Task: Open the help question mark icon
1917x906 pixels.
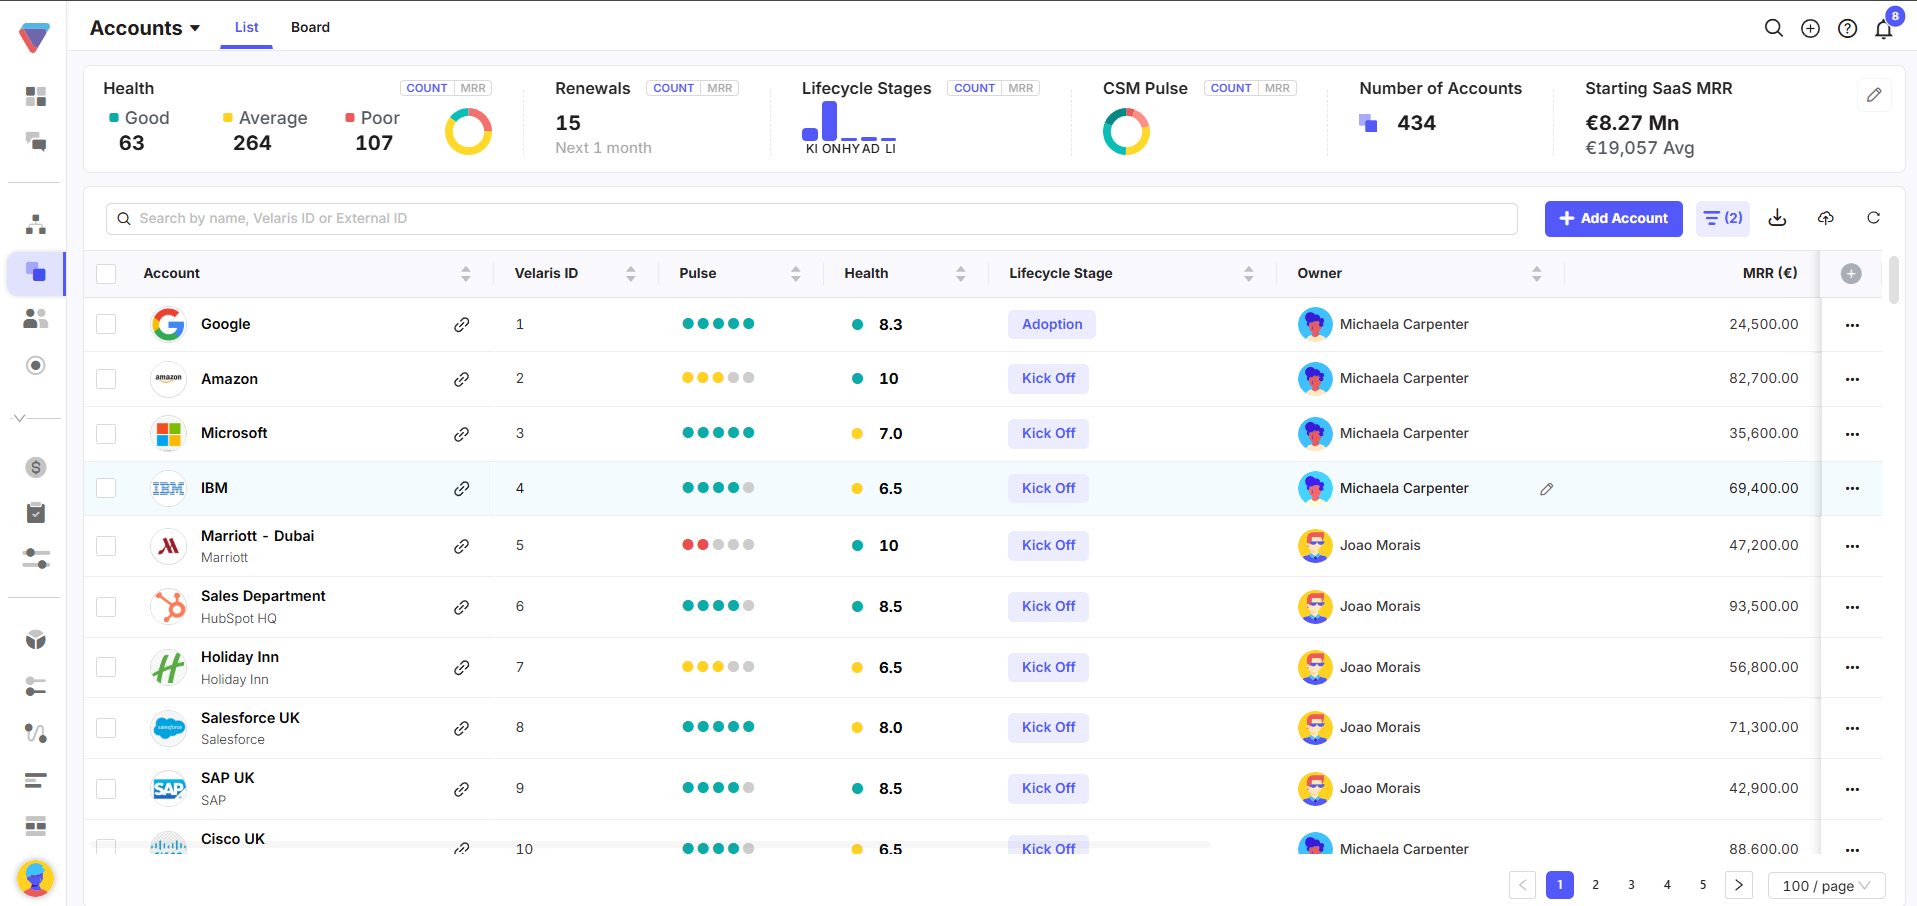Action: (1848, 28)
